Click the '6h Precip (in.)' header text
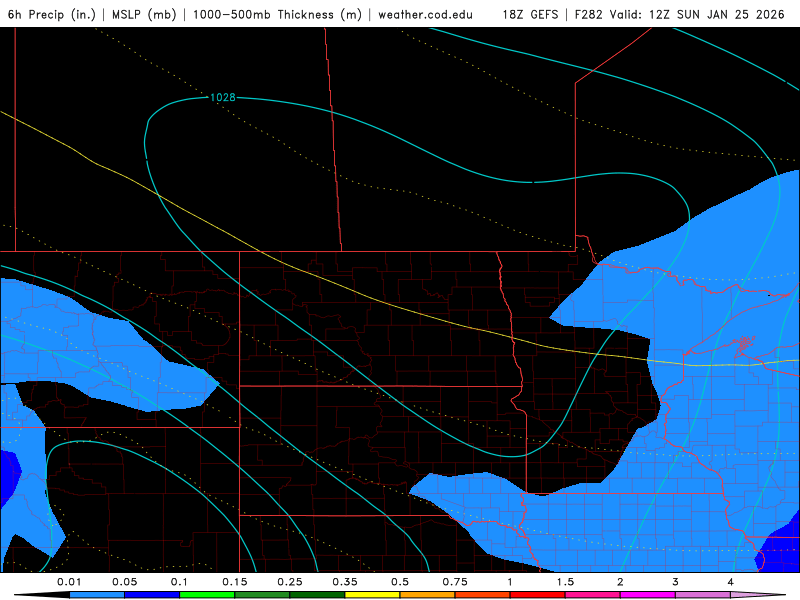This screenshot has width=800, height=600. point(52,14)
